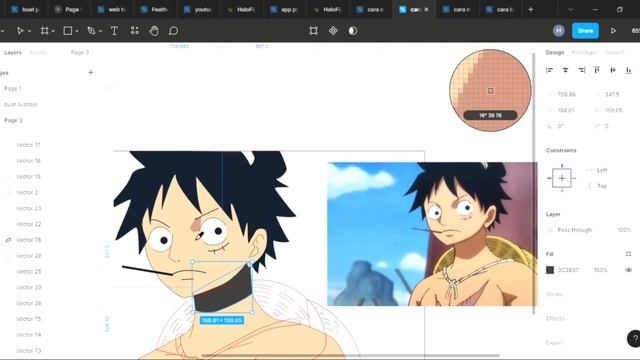Image resolution: width=640 pixels, height=360 pixels.
Task: Click the dark fill color swatch
Action: tap(550, 270)
